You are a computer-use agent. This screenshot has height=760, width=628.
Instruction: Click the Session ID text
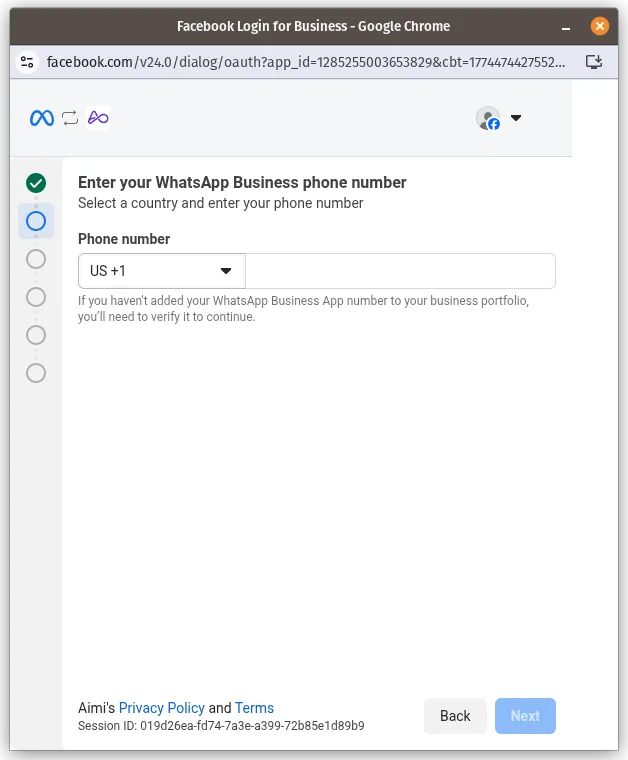tap(221, 726)
